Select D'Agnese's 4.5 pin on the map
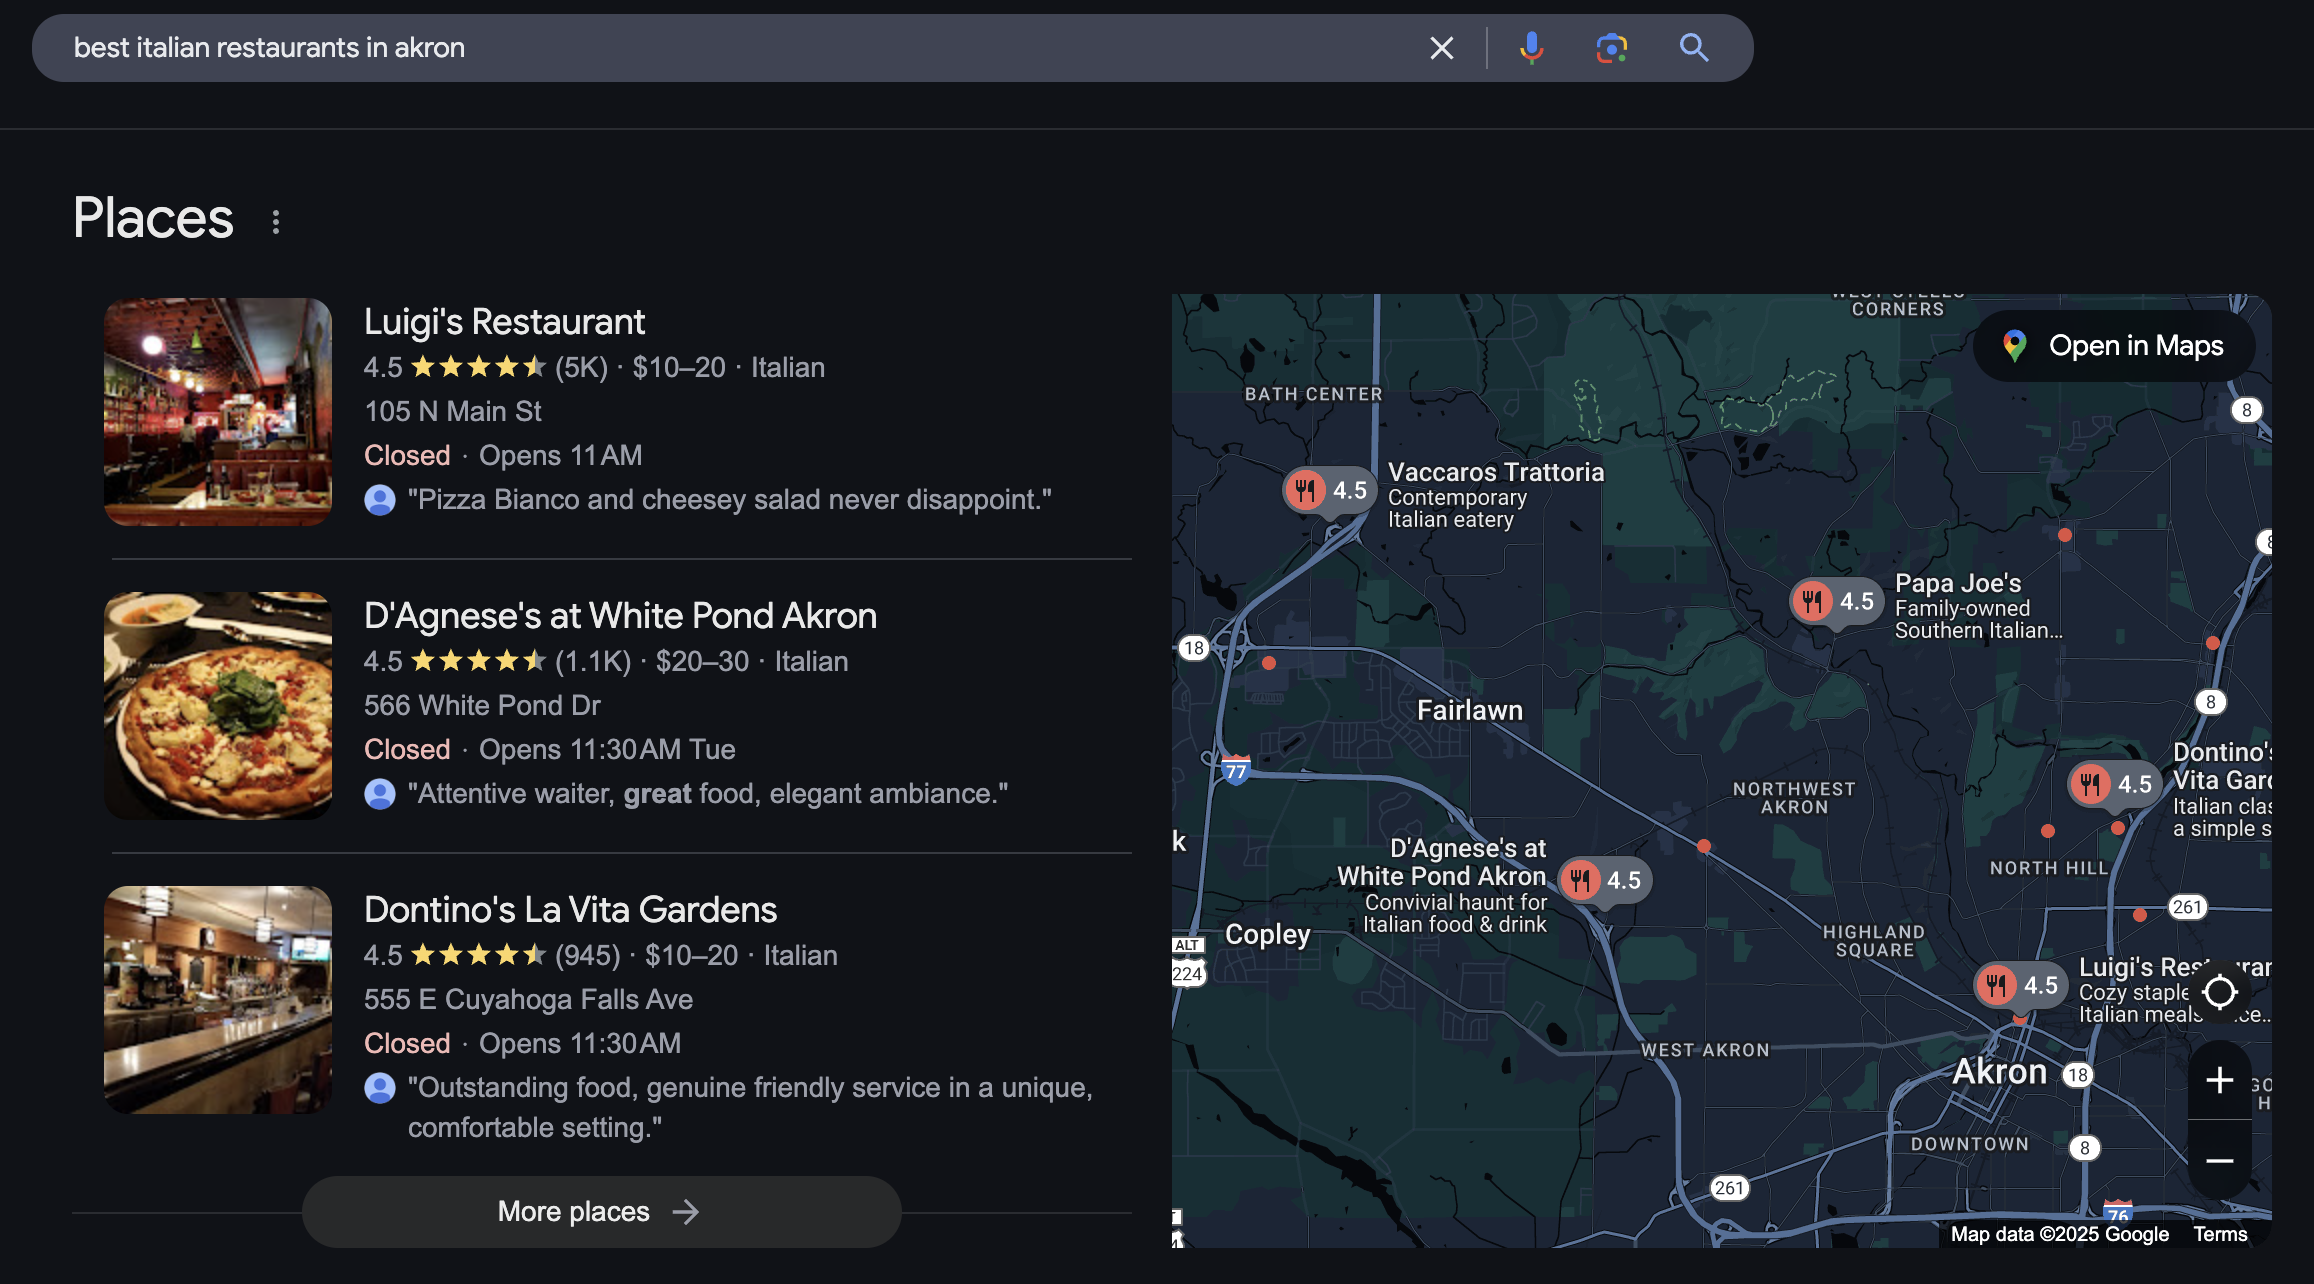This screenshot has height=1284, width=2314. 1605,881
